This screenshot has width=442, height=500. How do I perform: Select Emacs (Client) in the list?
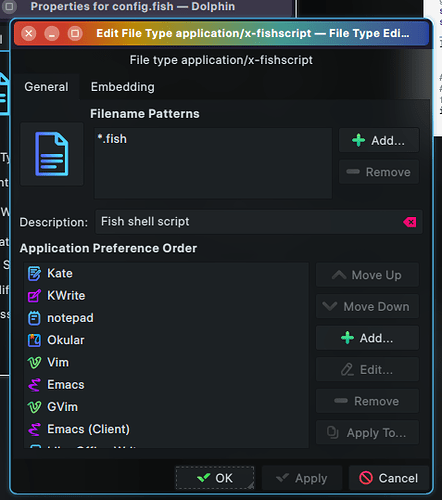[x=166, y=429]
